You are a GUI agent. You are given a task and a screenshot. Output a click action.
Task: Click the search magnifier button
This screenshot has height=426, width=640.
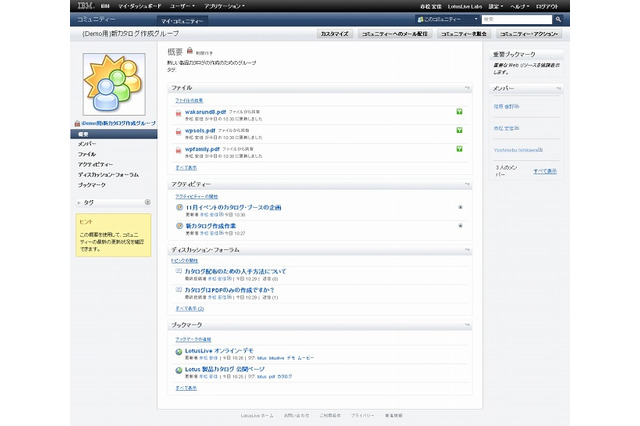click(x=558, y=19)
